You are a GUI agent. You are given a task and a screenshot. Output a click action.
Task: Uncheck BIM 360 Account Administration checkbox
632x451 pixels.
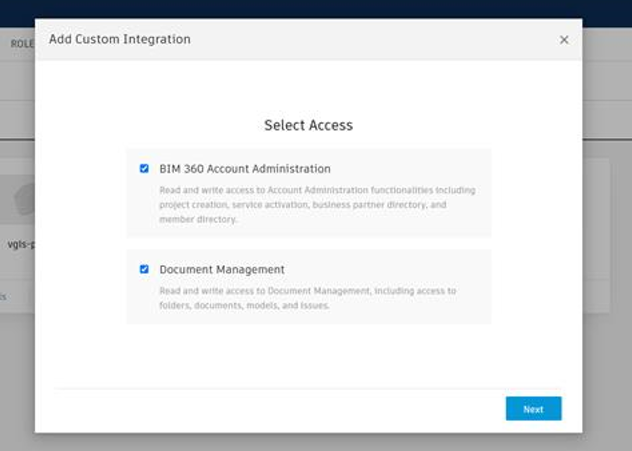tap(144, 168)
